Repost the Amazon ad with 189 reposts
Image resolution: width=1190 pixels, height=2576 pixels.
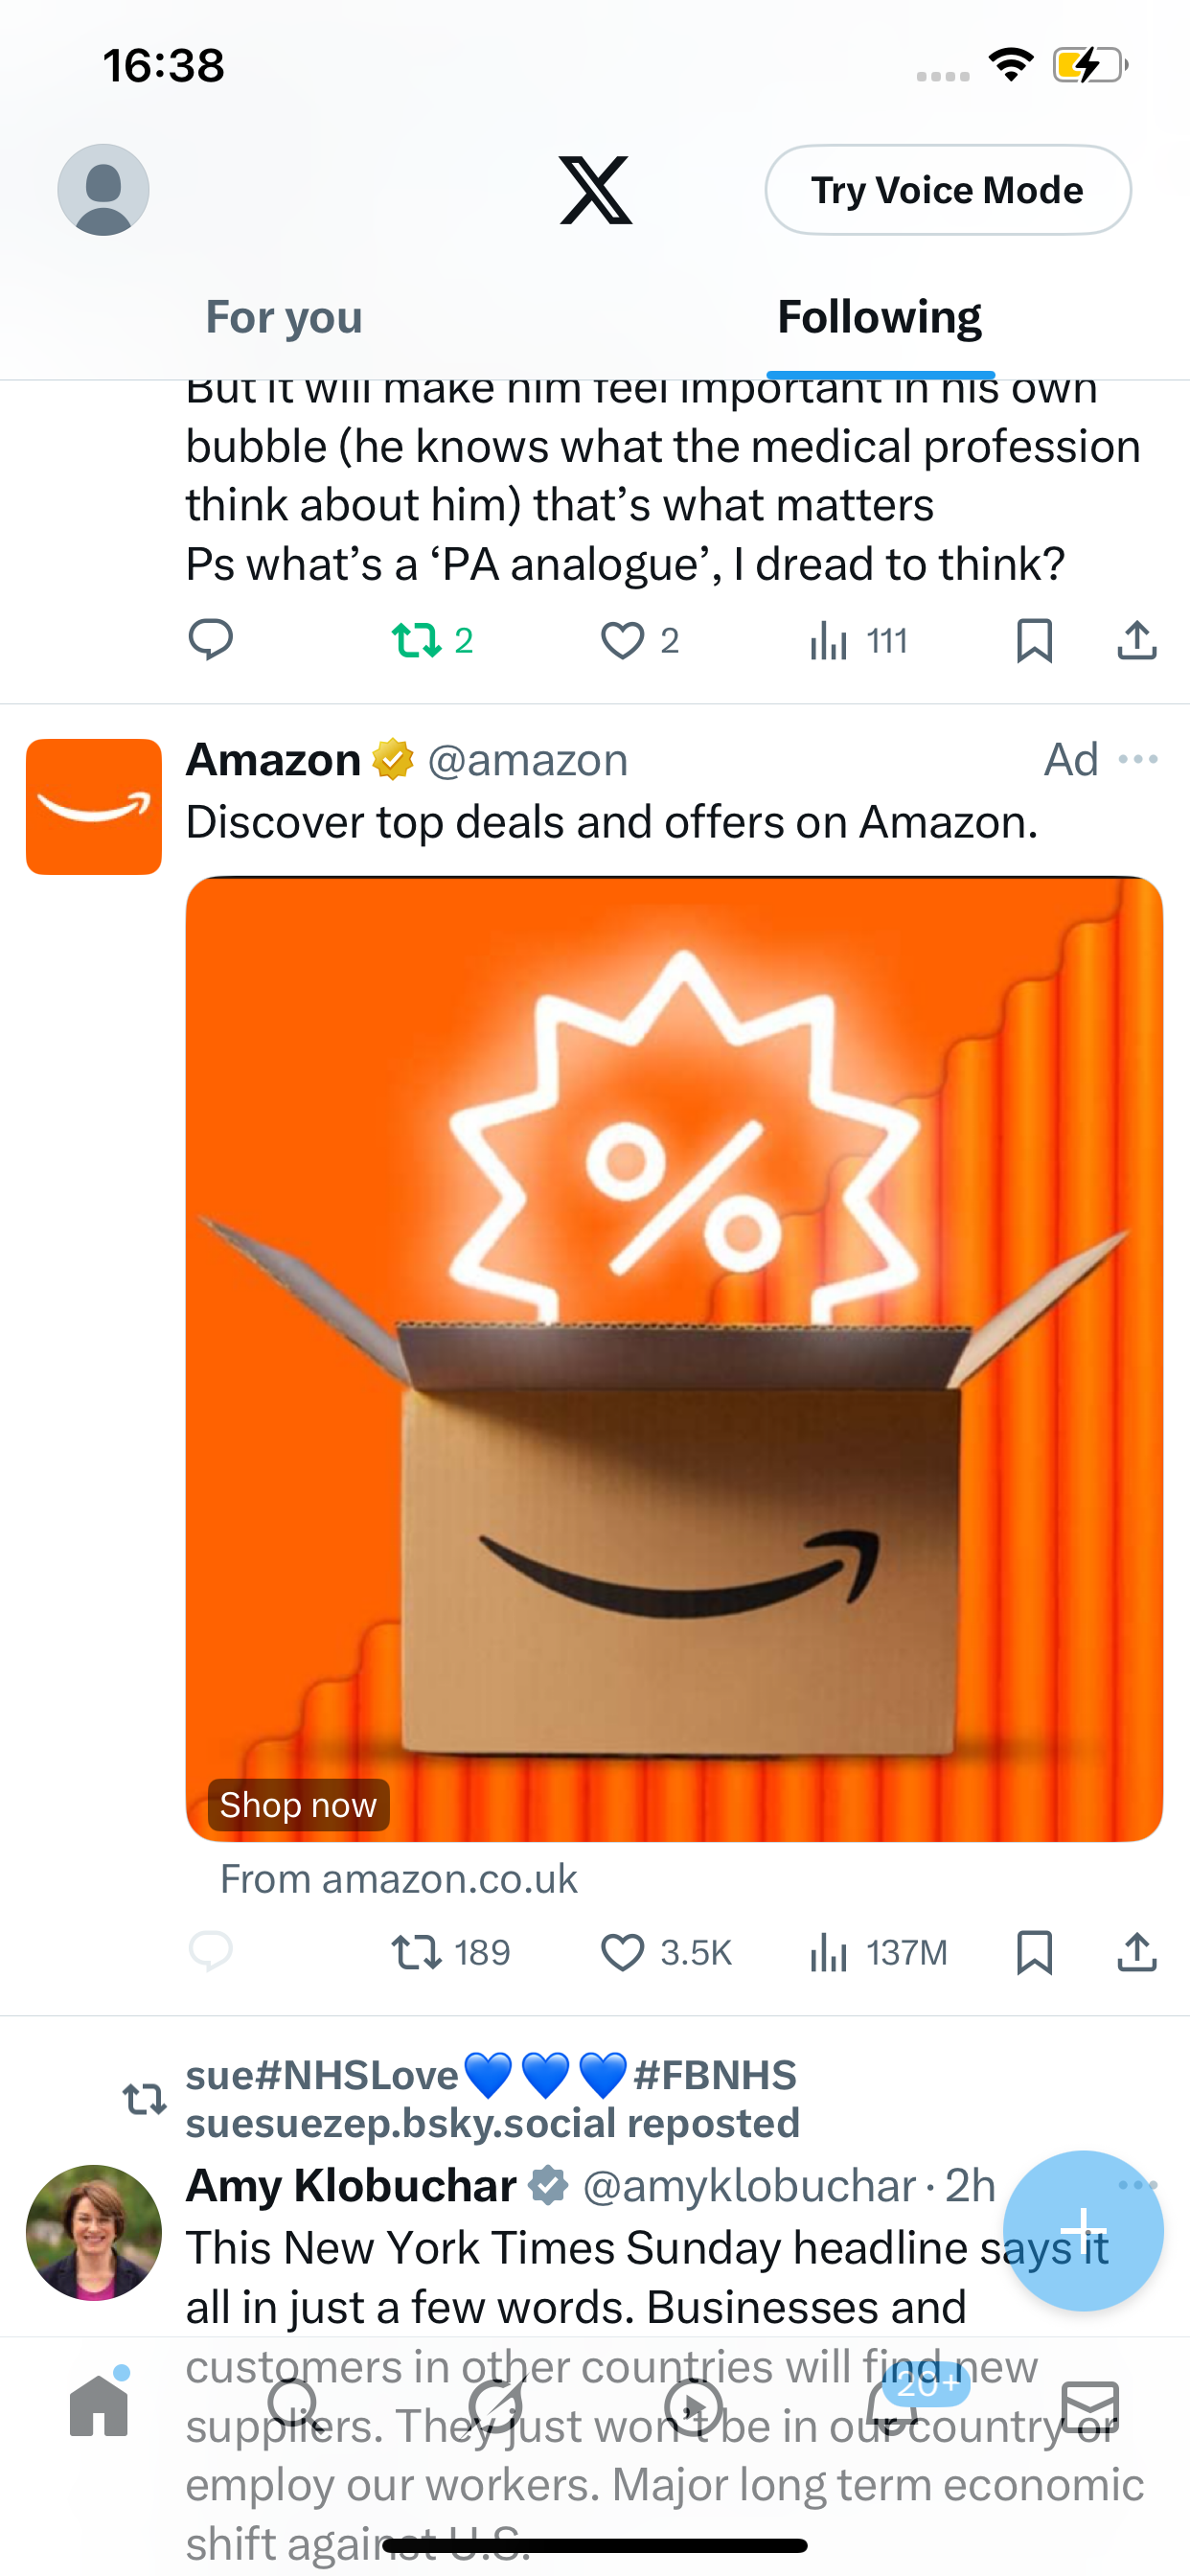click(450, 1952)
